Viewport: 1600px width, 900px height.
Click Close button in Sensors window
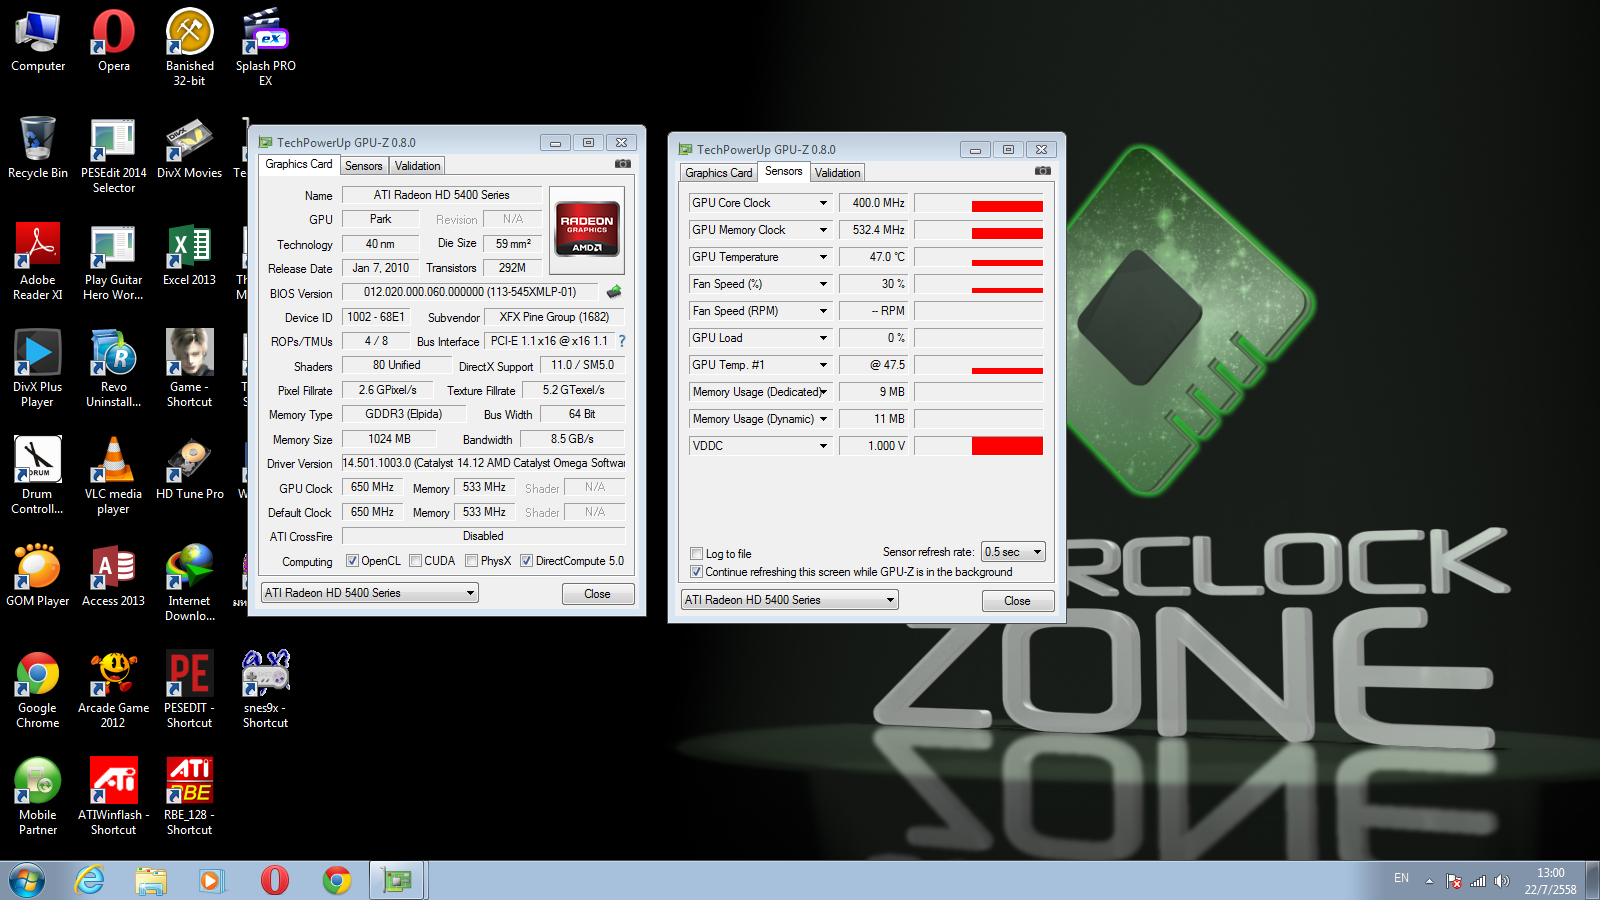pos(1018,601)
